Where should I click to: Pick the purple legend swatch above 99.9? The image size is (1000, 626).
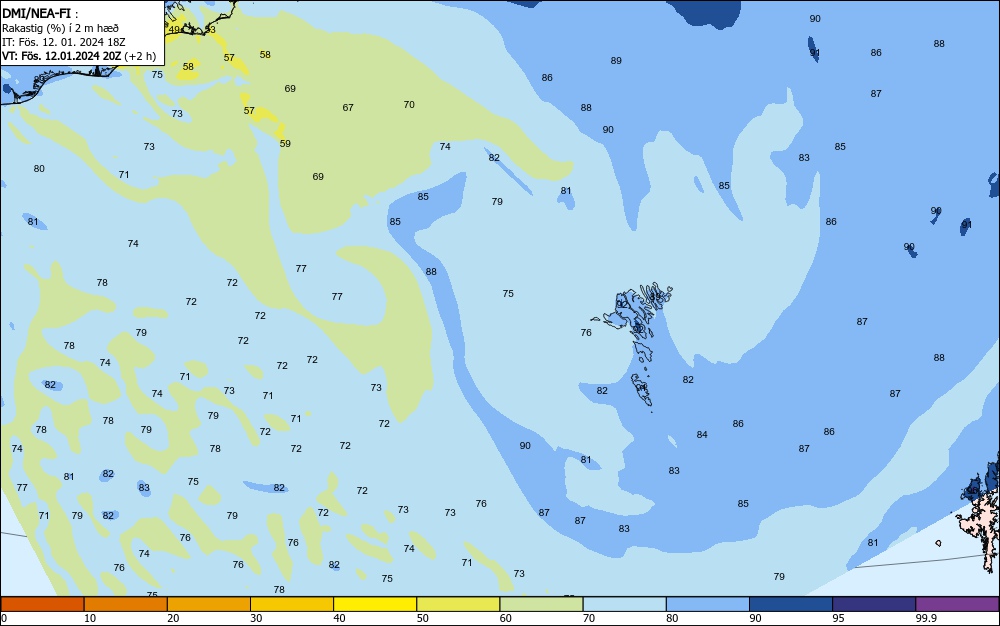click(957, 604)
